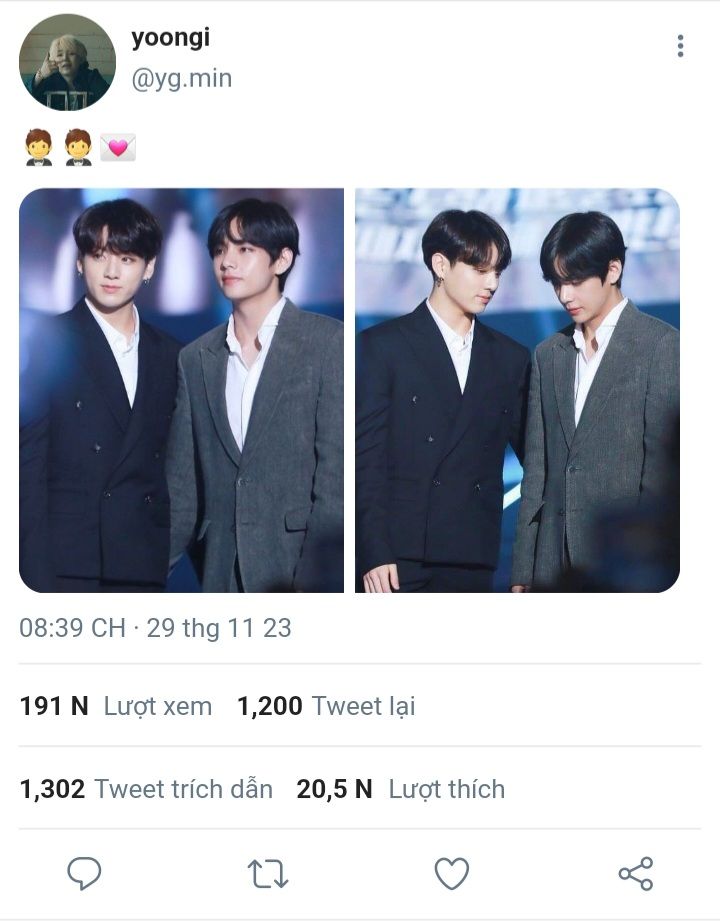Open the @yg.min handle link

[181, 78]
